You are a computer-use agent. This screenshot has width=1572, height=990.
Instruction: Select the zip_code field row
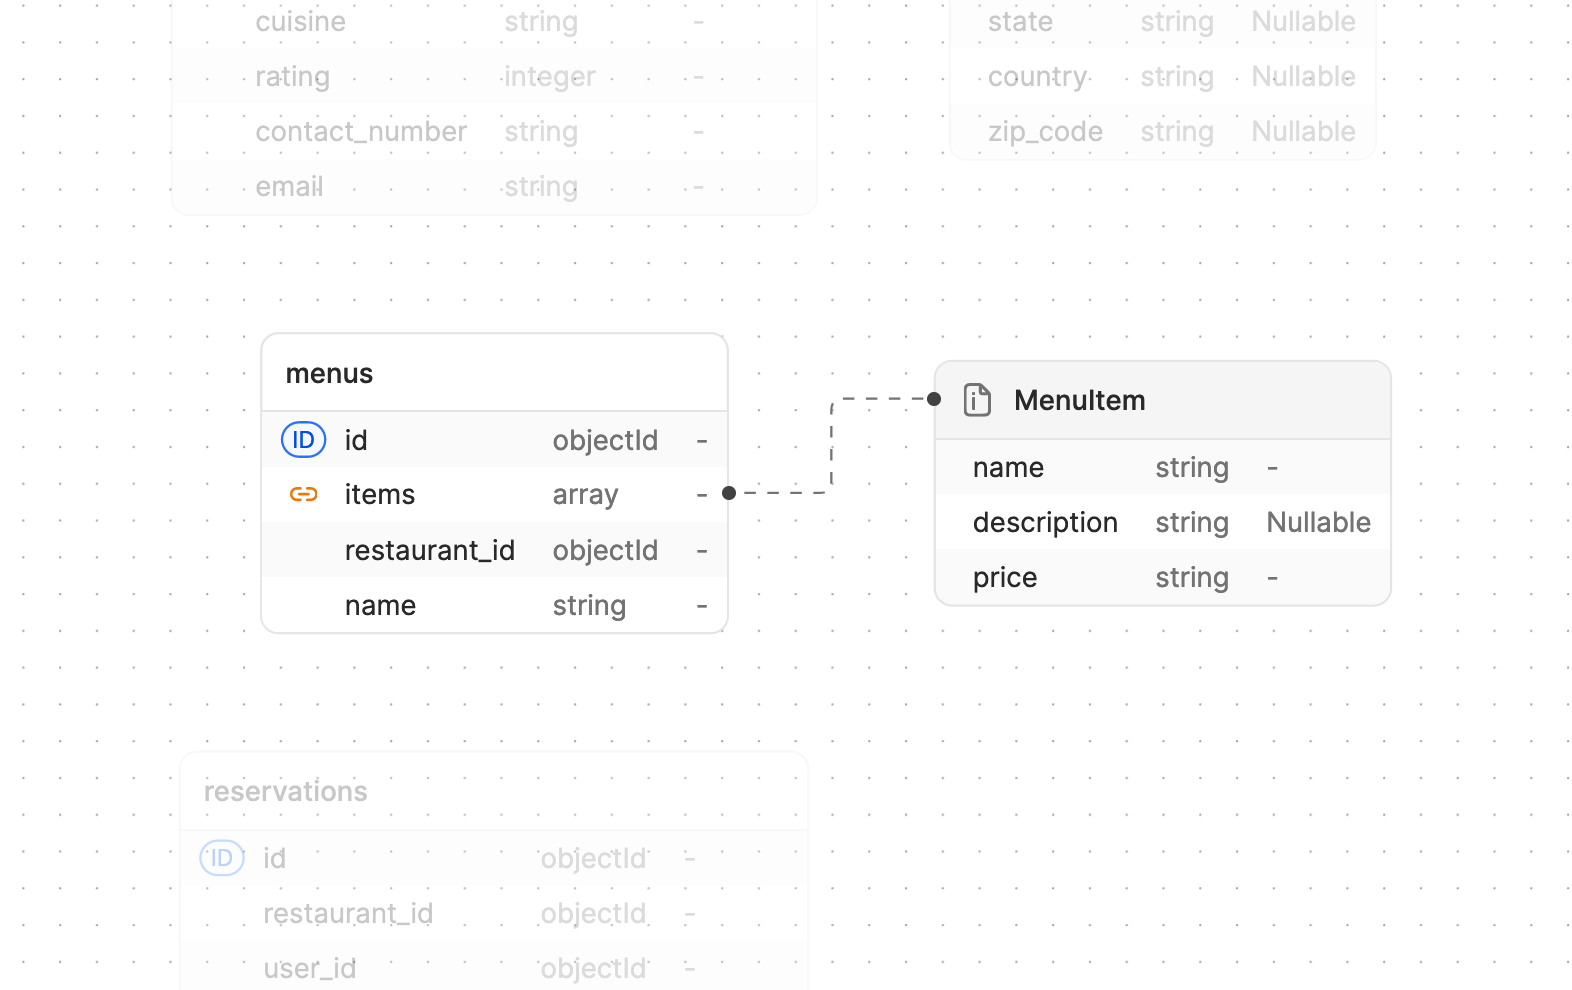pos(1162,131)
